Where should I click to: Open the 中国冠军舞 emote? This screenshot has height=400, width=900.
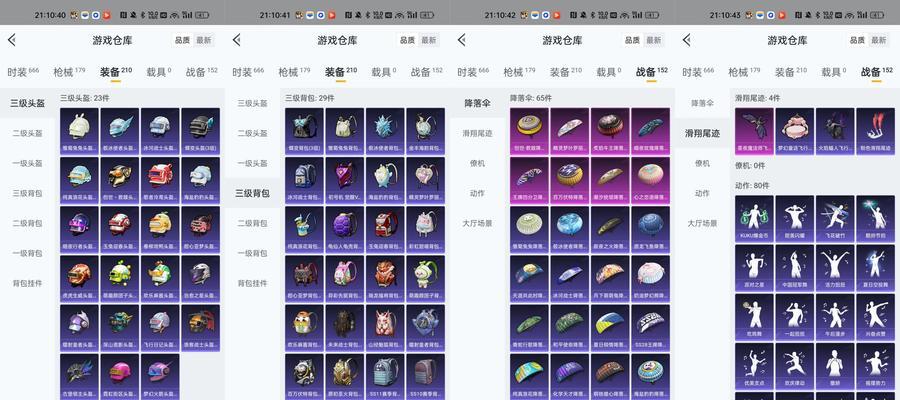point(795,268)
